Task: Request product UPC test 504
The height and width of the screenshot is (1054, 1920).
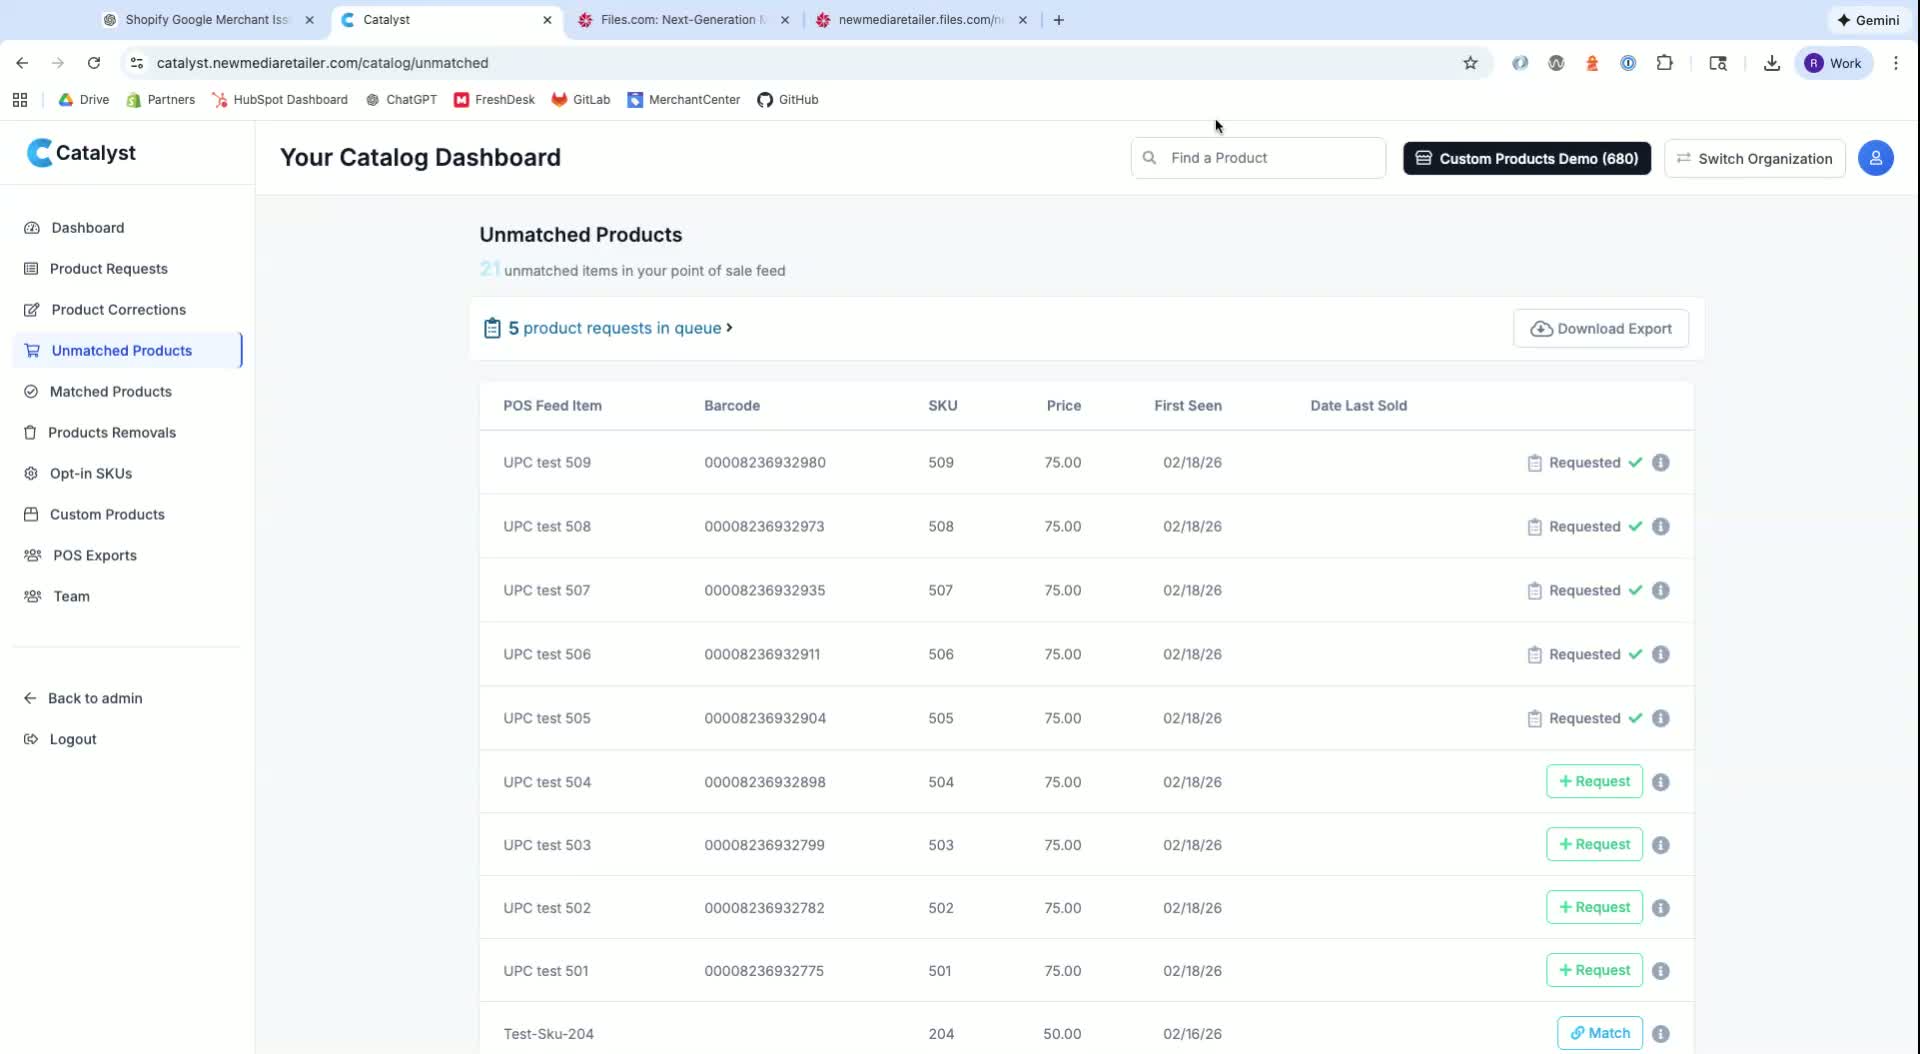Action: coord(1594,782)
